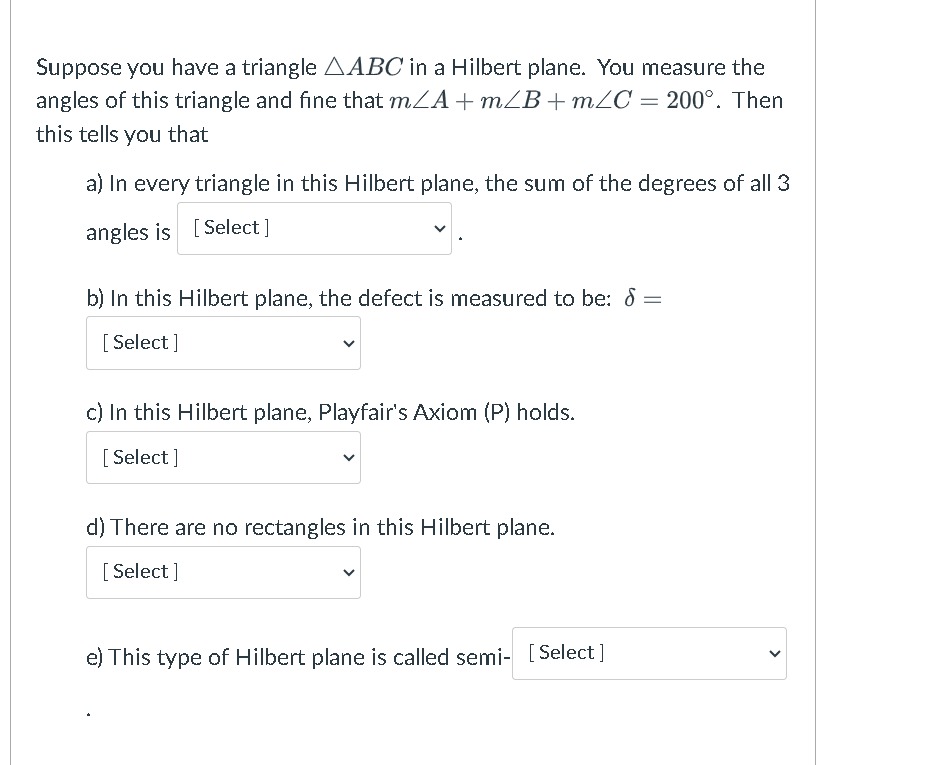Open the rectangles dropdown in part d)
This screenshot has height=765, width=949.
point(223,572)
